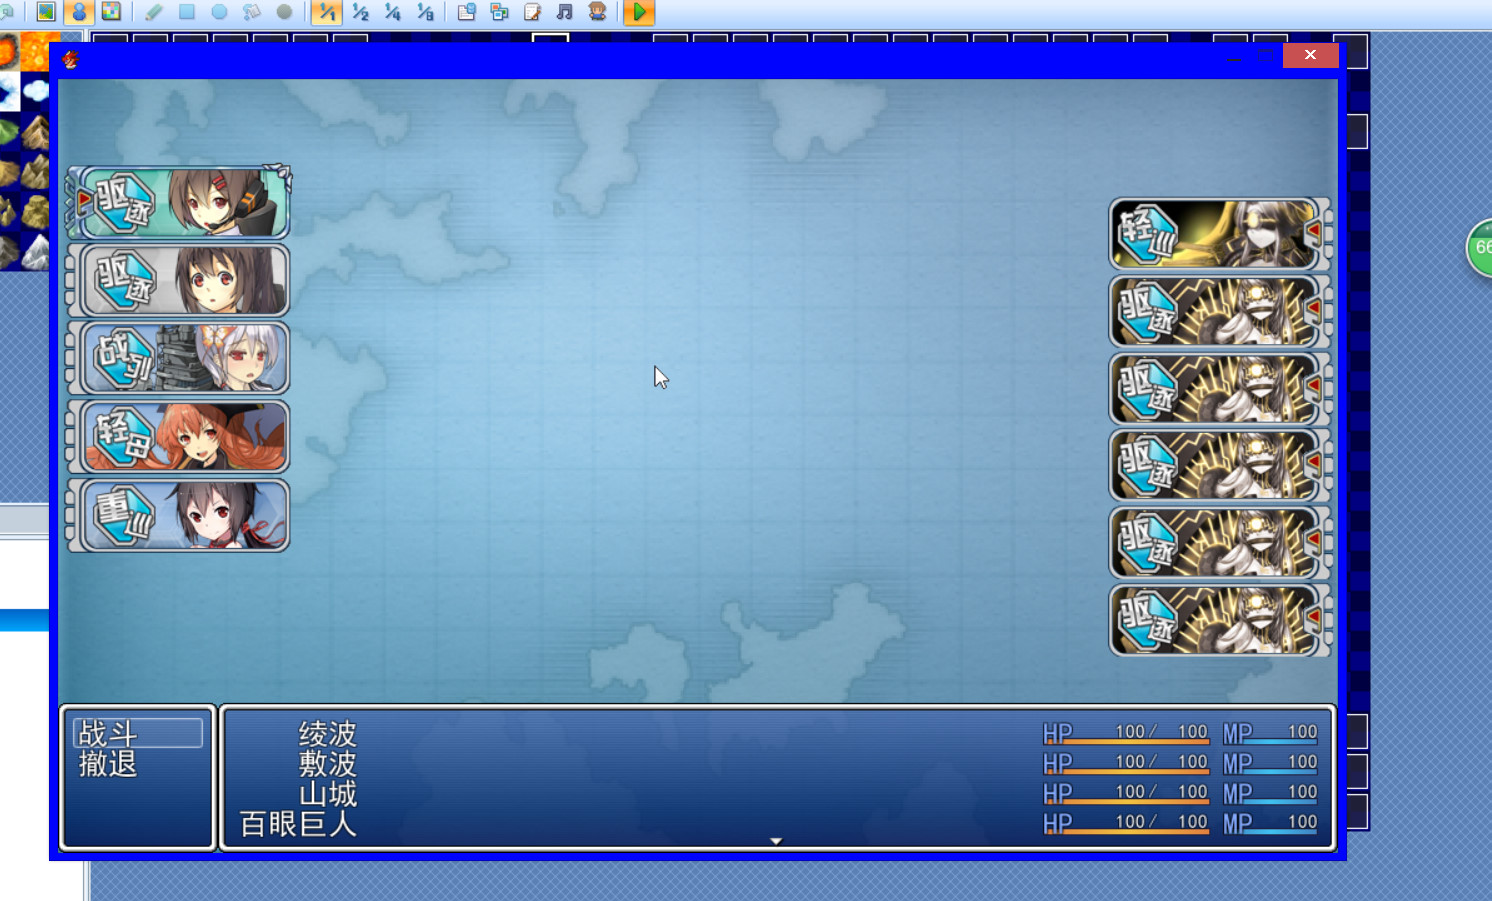
Task: Select the Flood Fill tool
Action: (x=252, y=12)
